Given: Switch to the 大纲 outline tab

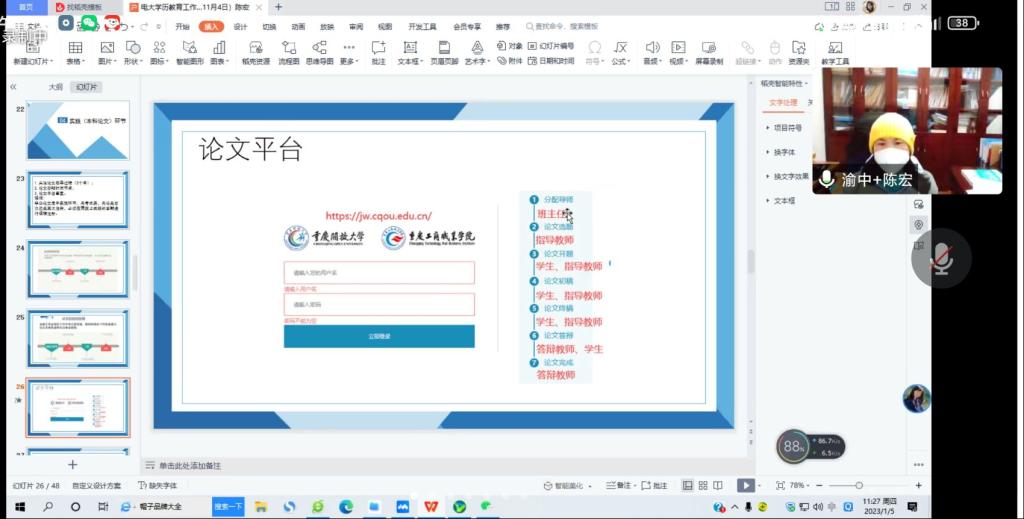Looking at the screenshot, I should (56, 87).
